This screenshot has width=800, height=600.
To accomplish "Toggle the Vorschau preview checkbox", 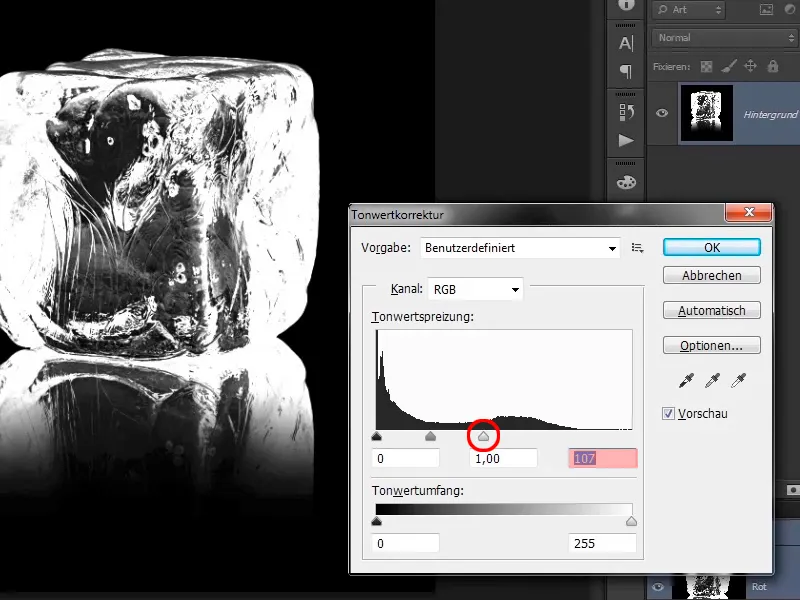I will pos(668,413).
